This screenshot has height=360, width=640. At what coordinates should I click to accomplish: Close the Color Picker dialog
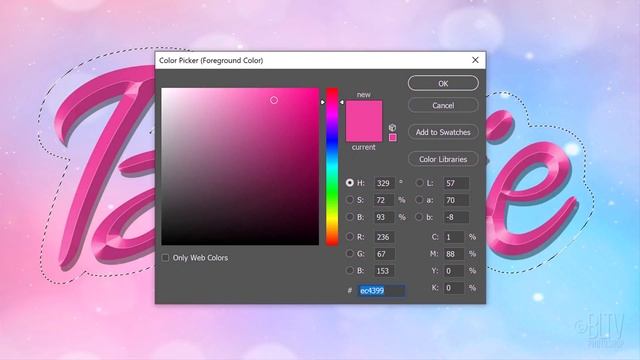click(475, 60)
